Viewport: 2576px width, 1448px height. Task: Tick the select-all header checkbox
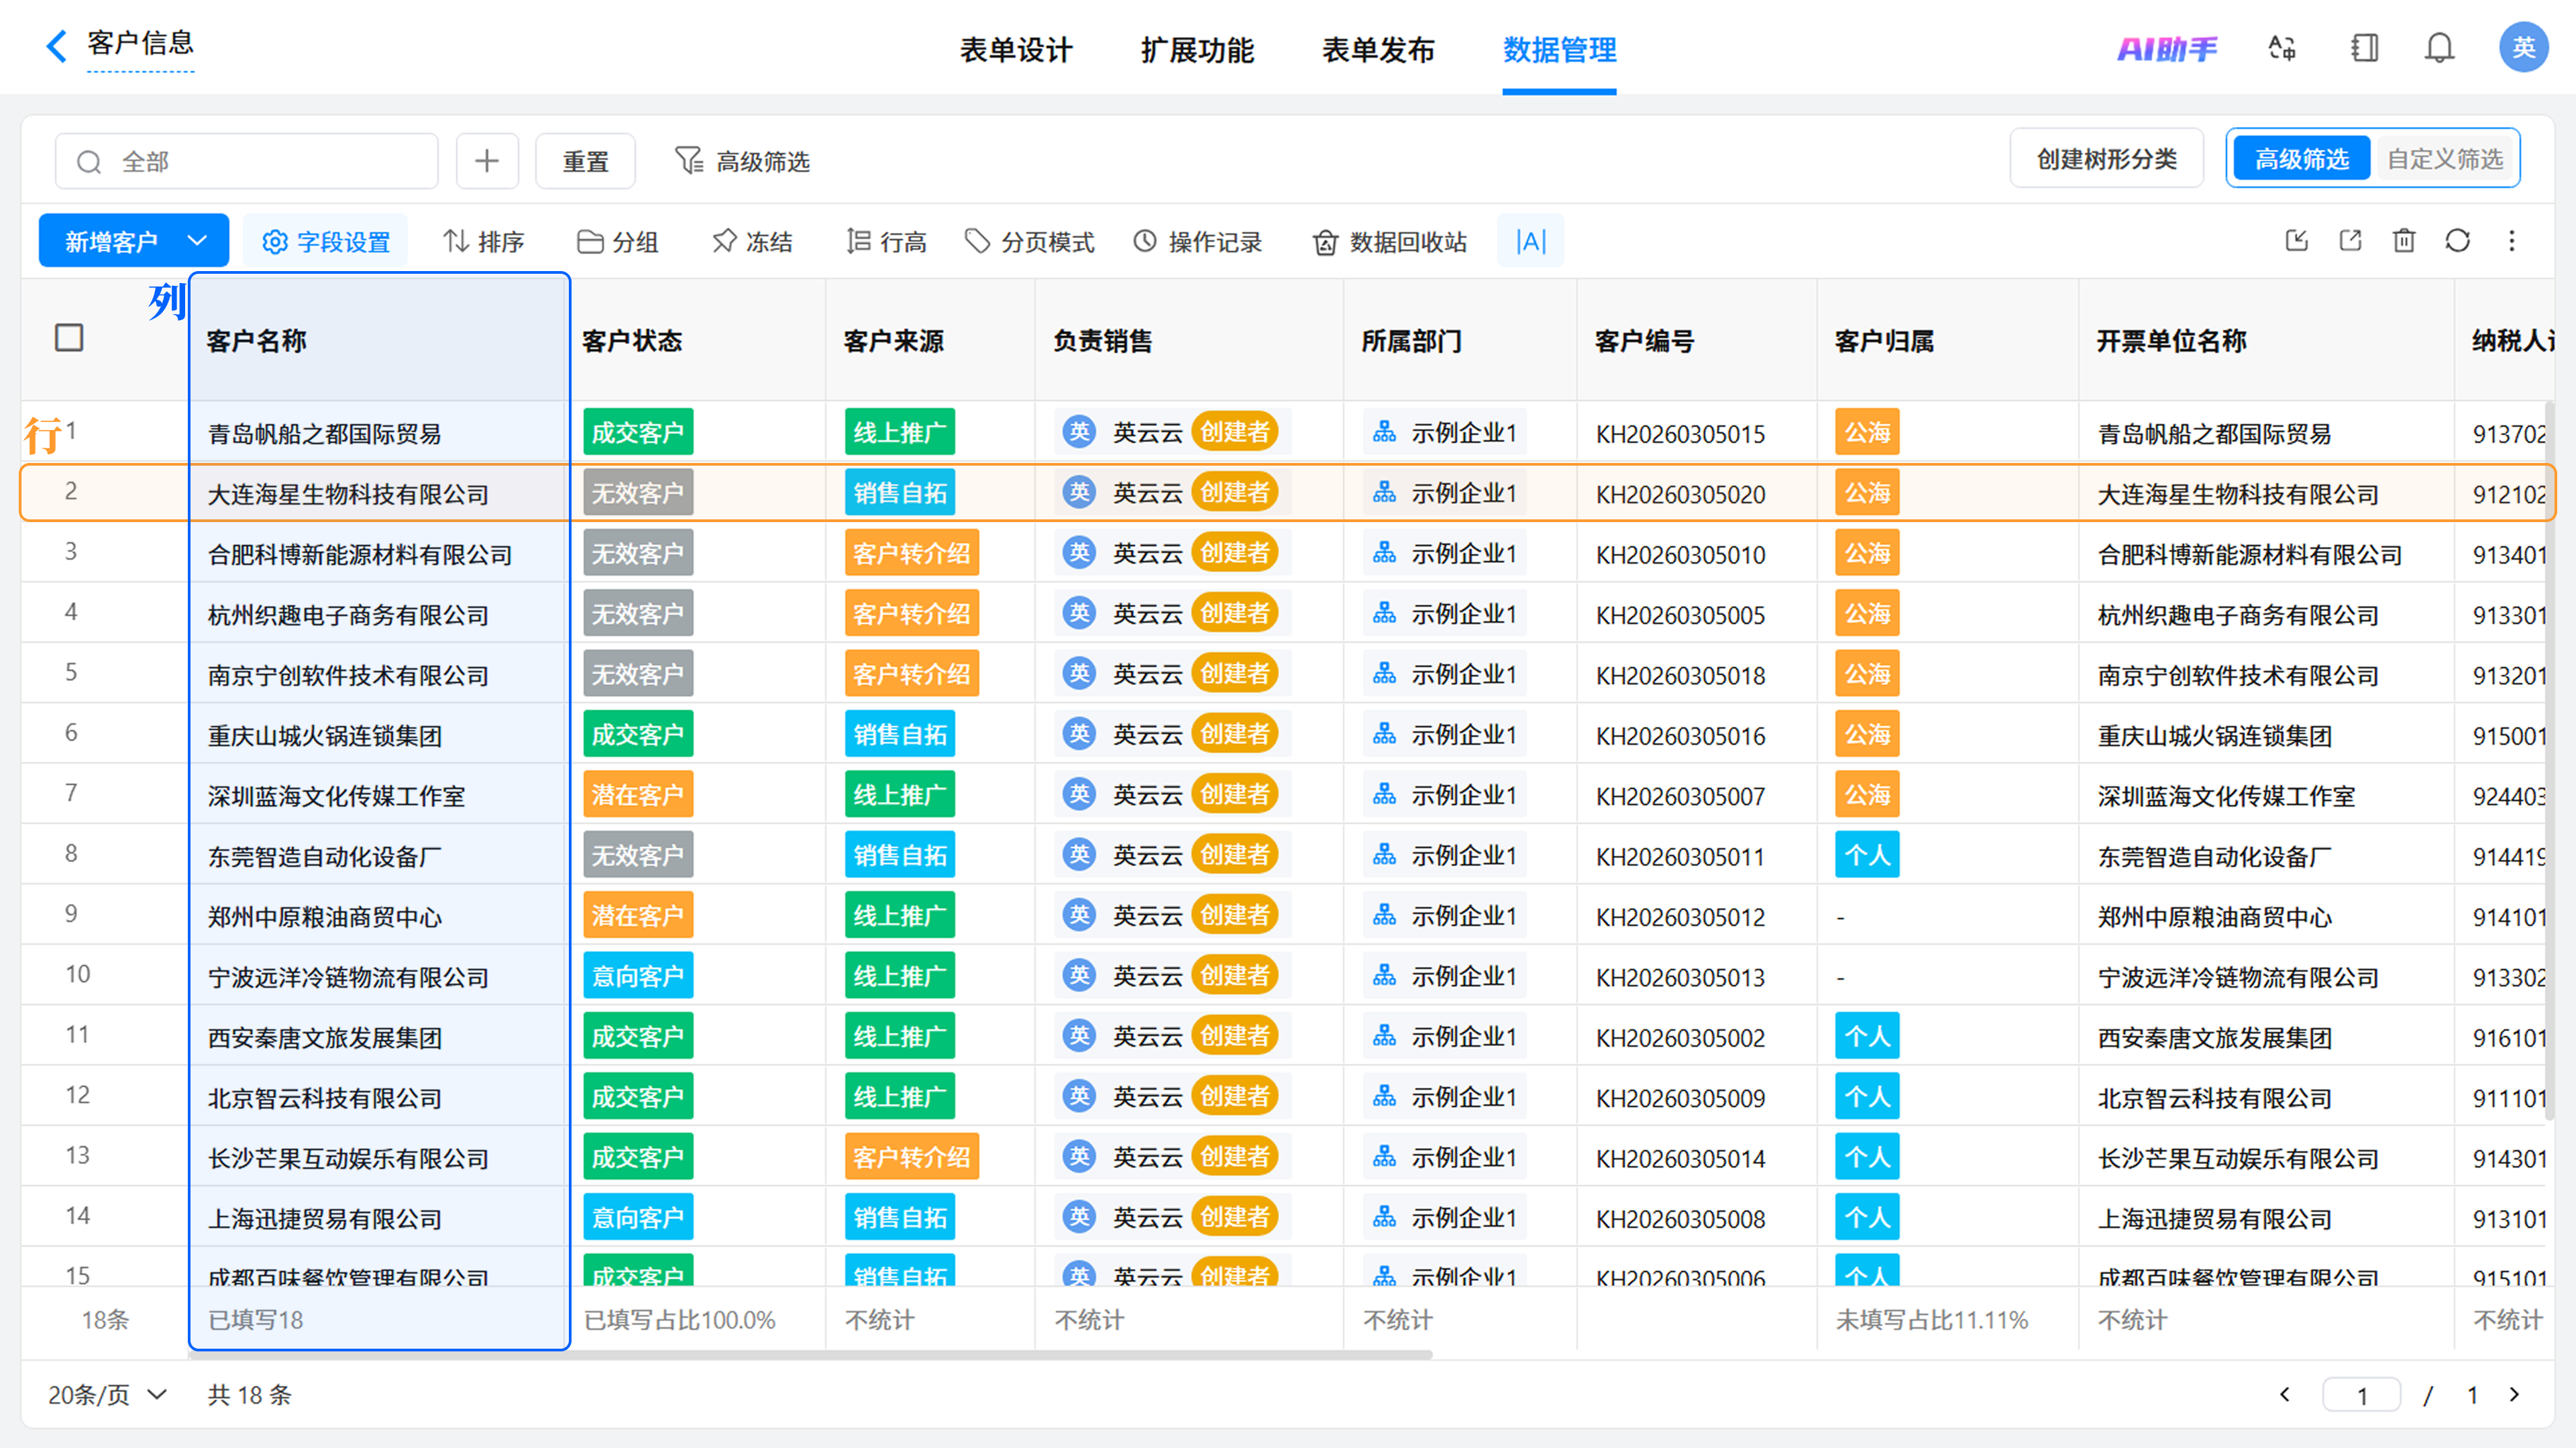(x=69, y=338)
